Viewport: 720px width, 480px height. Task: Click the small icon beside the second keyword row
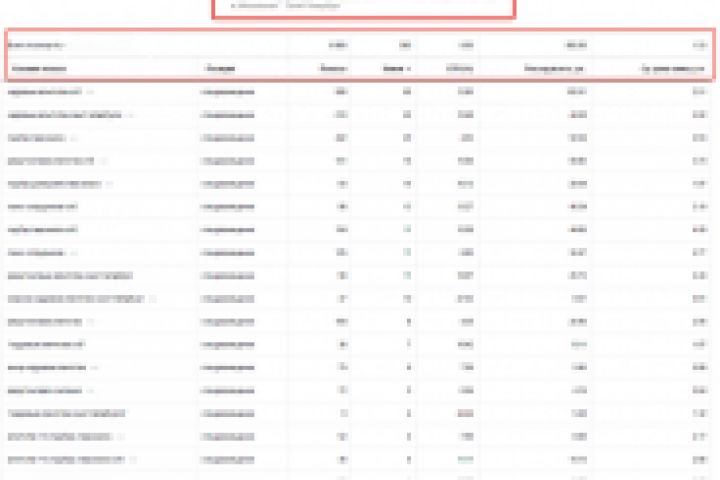130,115
